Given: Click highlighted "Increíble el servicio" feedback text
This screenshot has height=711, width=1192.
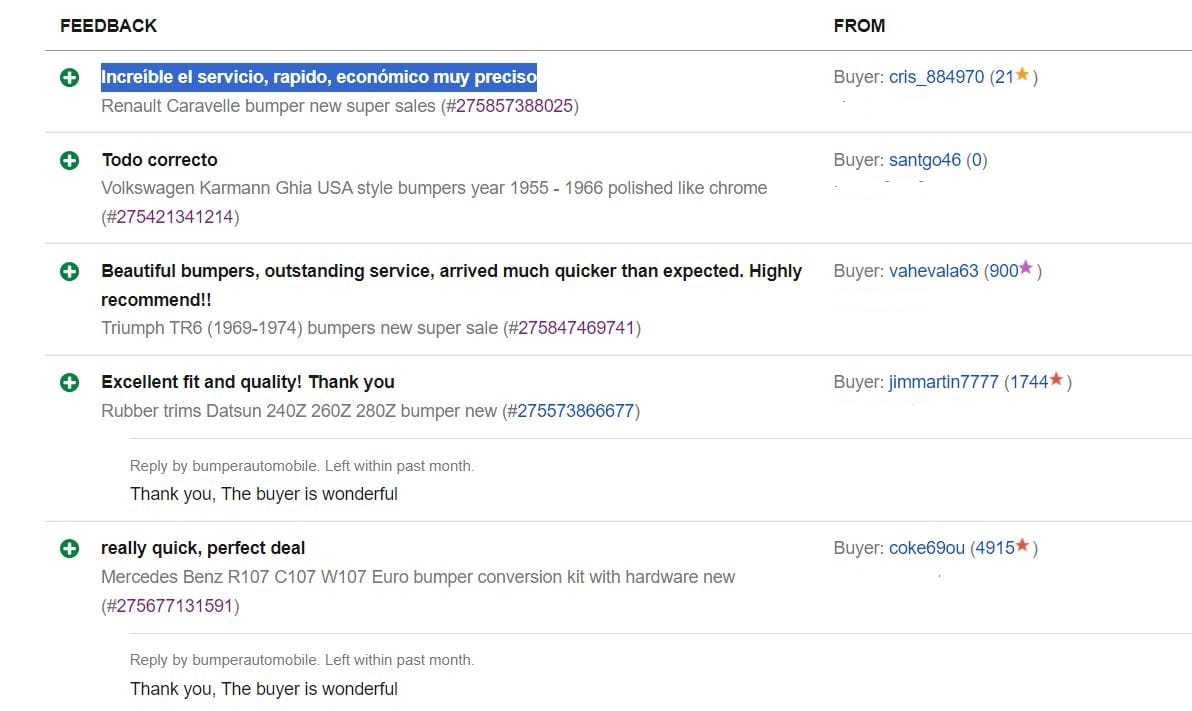Looking at the screenshot, I should click(x=319, y=77).
